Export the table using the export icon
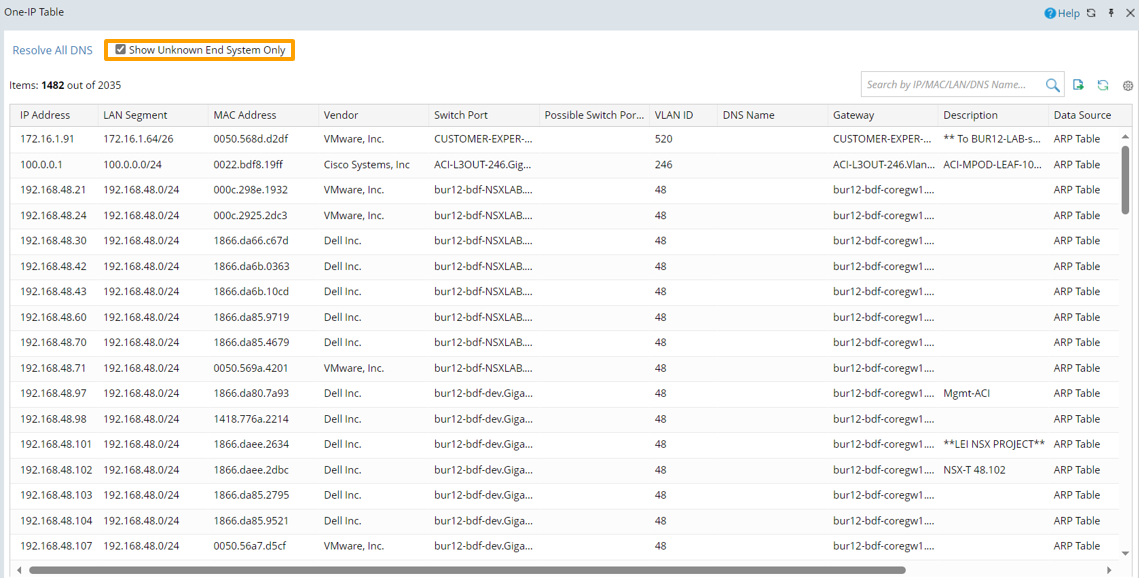Screen dimensions: 1139x579 tap(1078, 85)
